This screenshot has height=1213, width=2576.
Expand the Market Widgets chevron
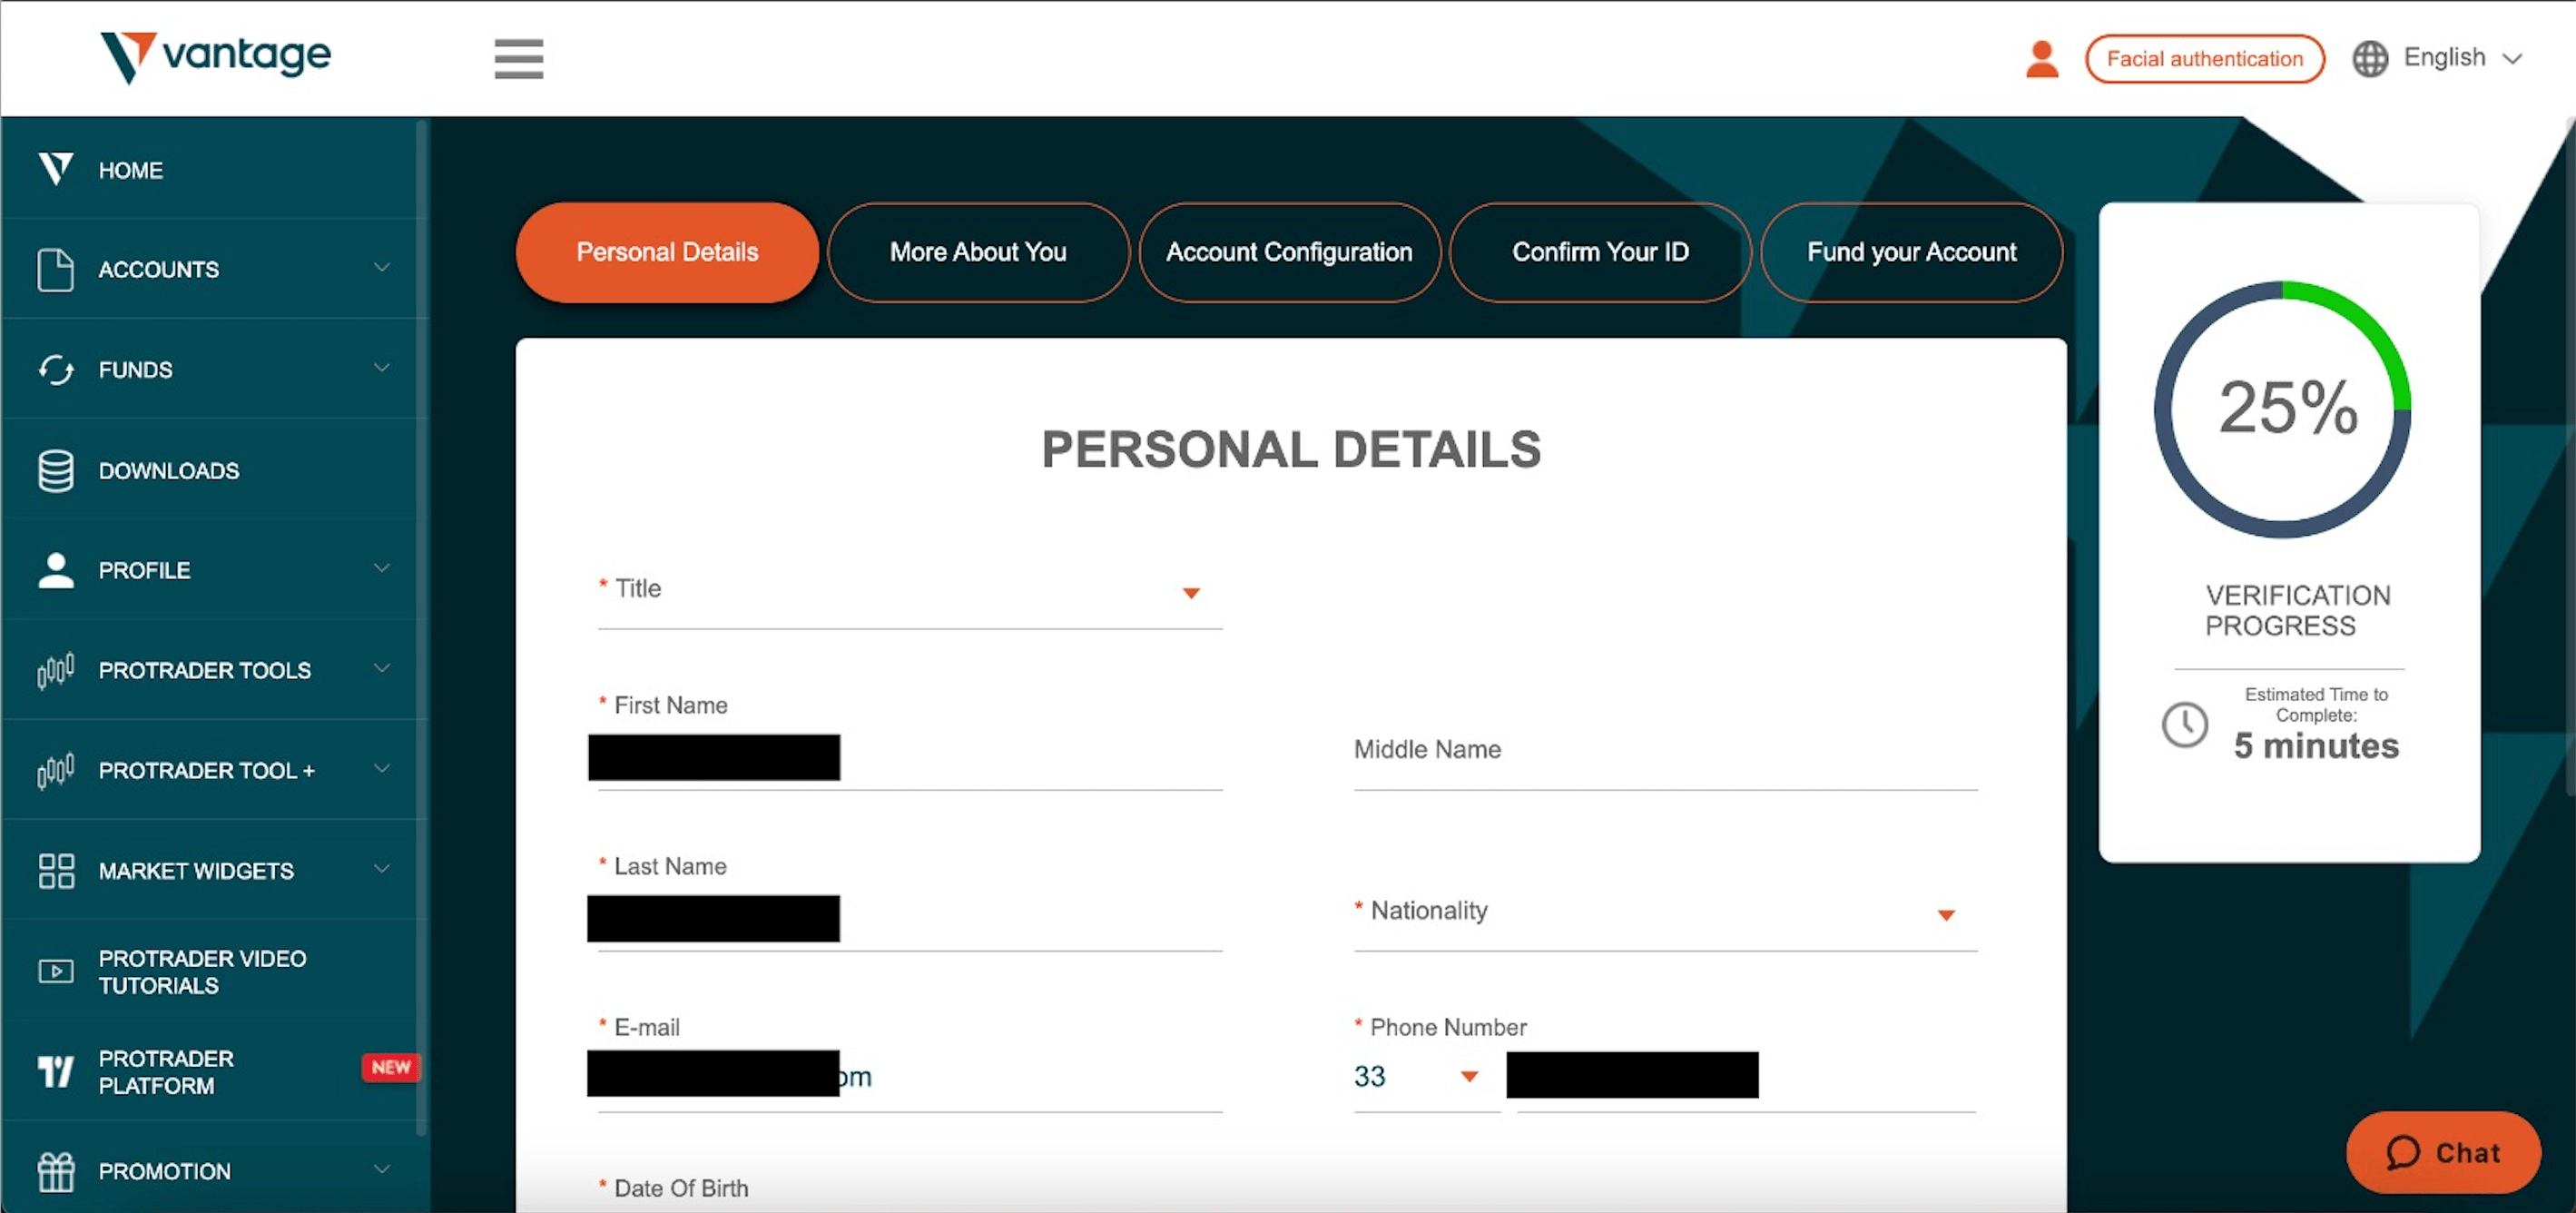pyautogui.click(x=382, y=868)
